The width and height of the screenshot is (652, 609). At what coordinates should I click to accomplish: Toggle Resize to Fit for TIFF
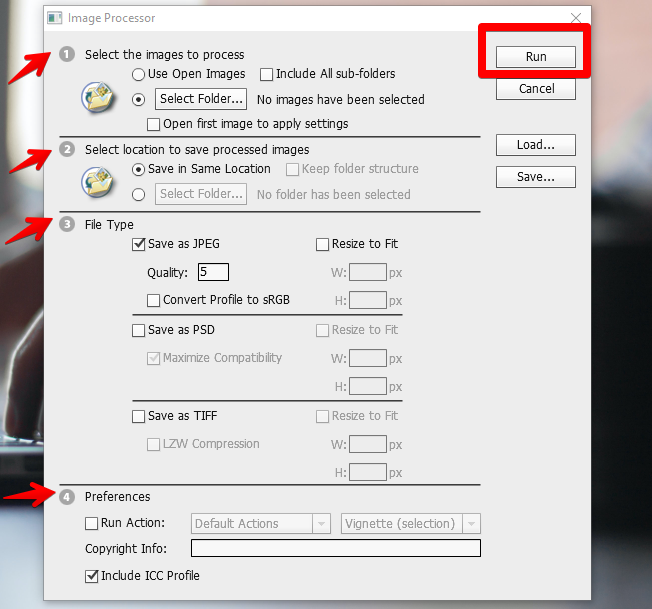[x=322, y=417]
